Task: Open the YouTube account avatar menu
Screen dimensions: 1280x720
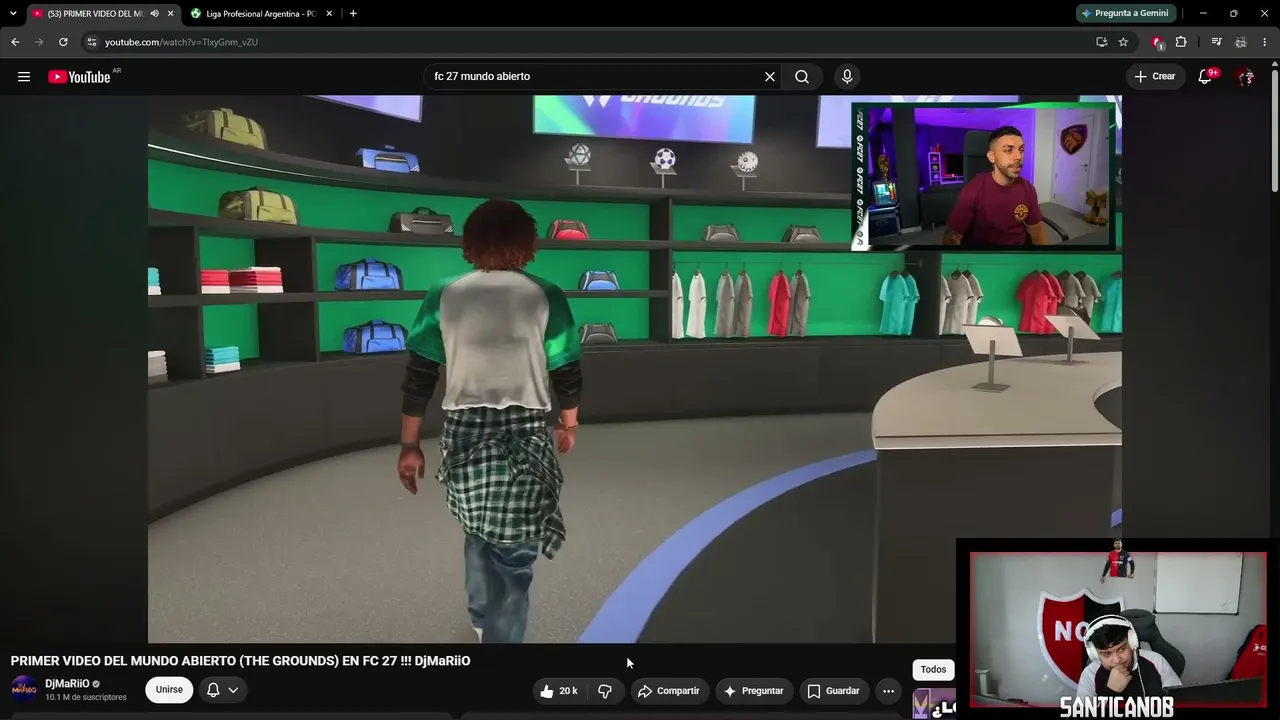Action: (1245, 77)
